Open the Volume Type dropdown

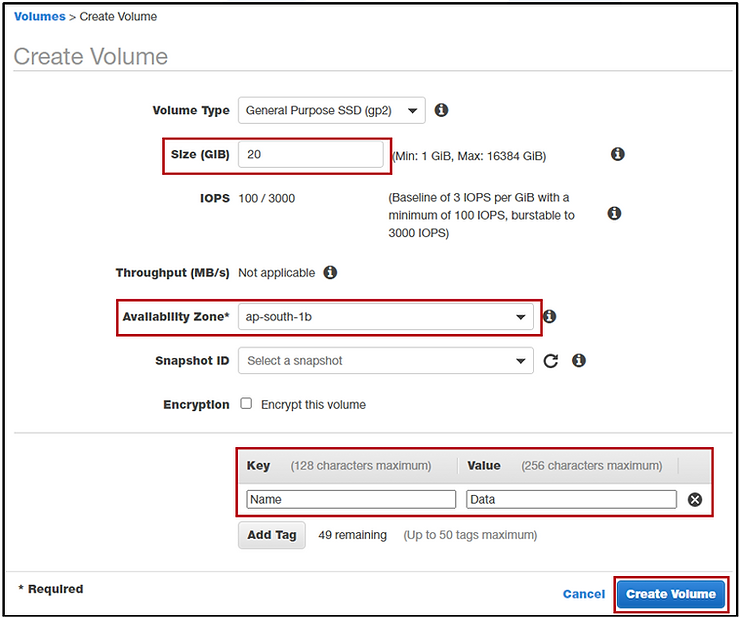[x=331, y=110]
